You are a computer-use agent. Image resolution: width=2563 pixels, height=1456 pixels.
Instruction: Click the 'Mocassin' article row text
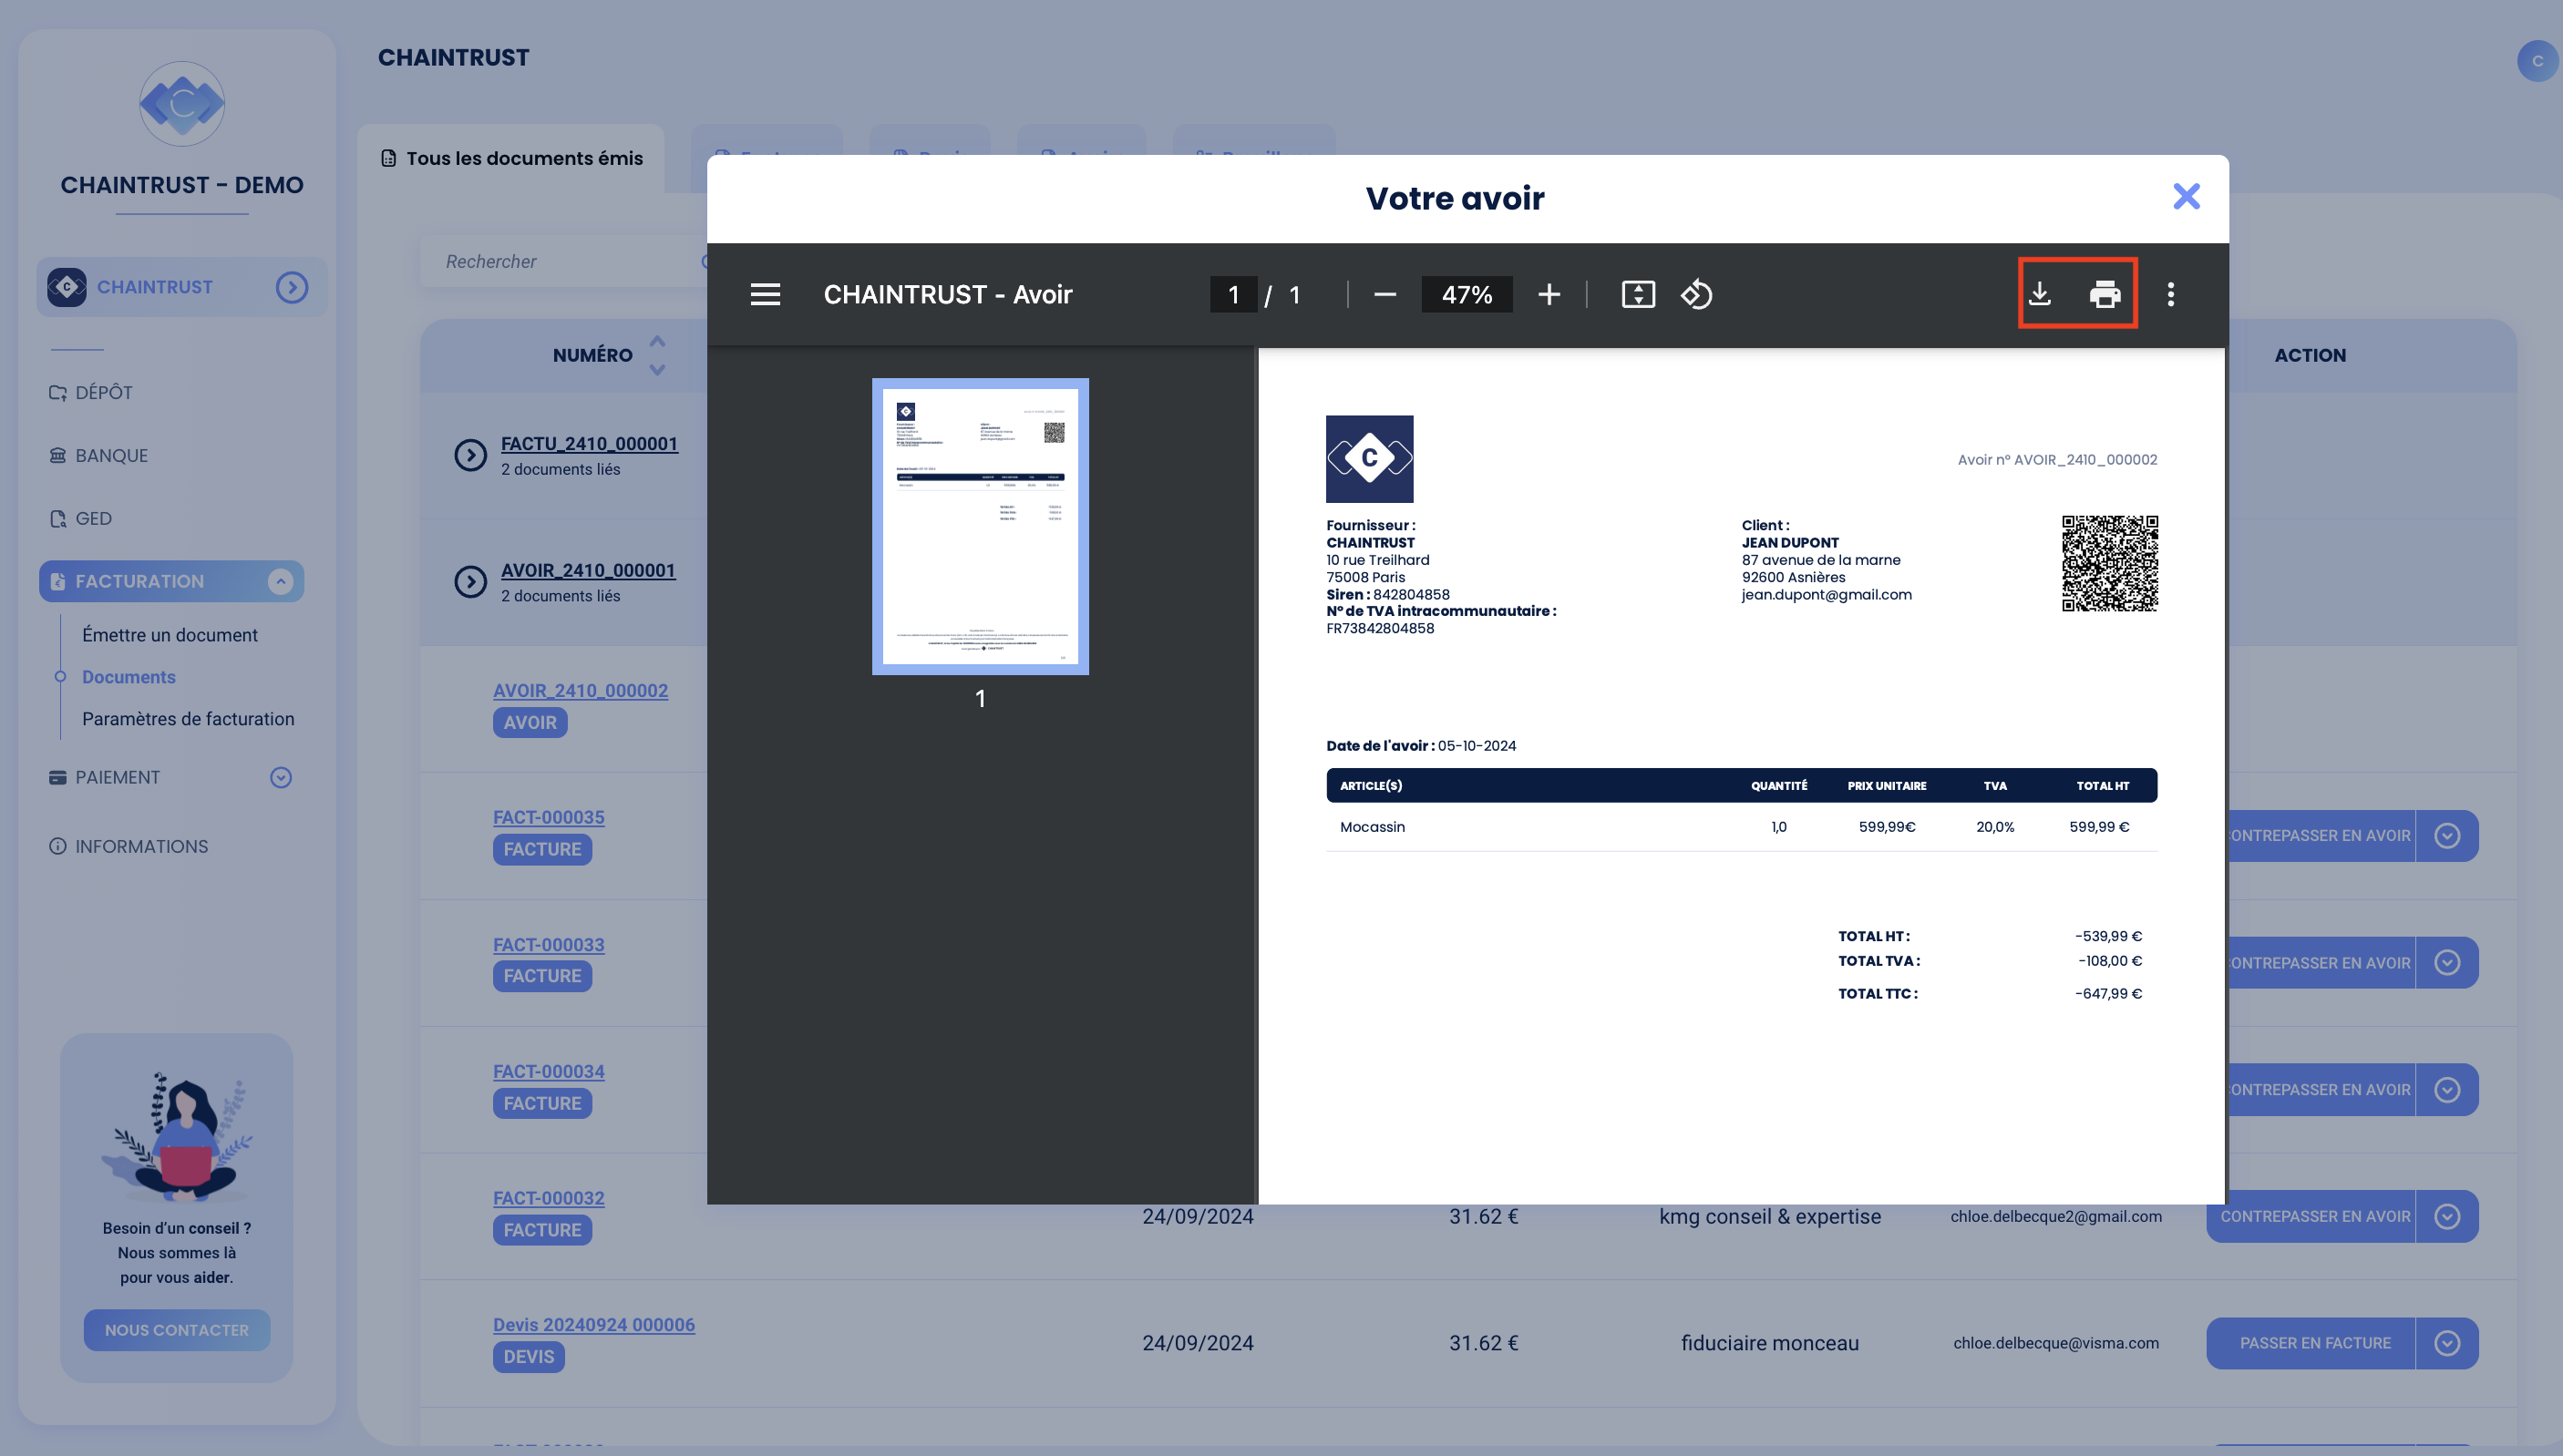pyautogui.click(x=1372, y=826)
